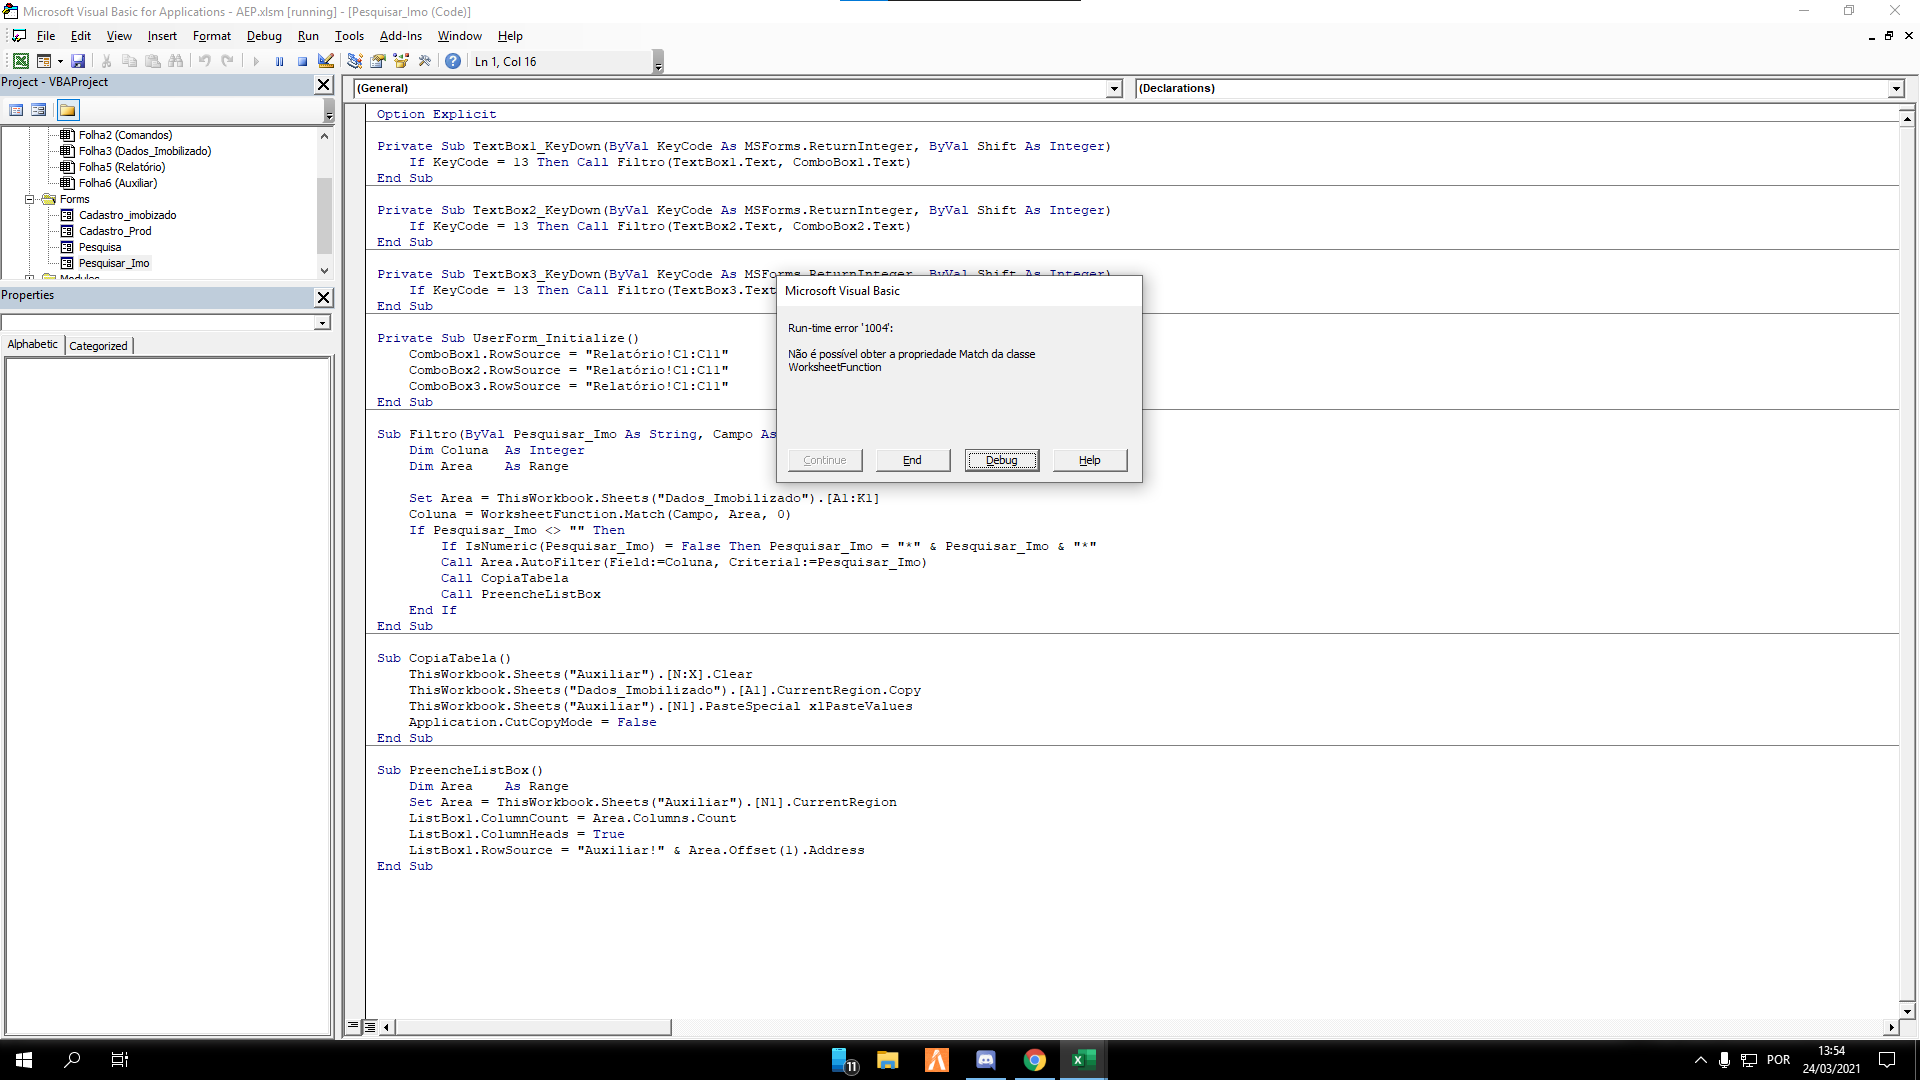Toggle Design Mode toolbar icon
1920x1080 pixels.
click(x=326, y=61)
